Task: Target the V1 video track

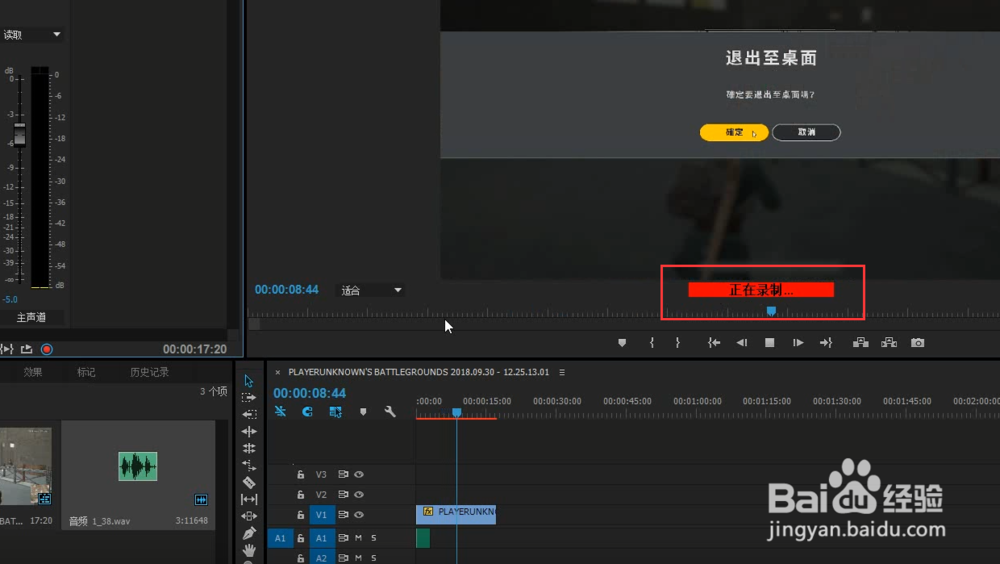Action: pyautogui.click(x=321, y=515)
